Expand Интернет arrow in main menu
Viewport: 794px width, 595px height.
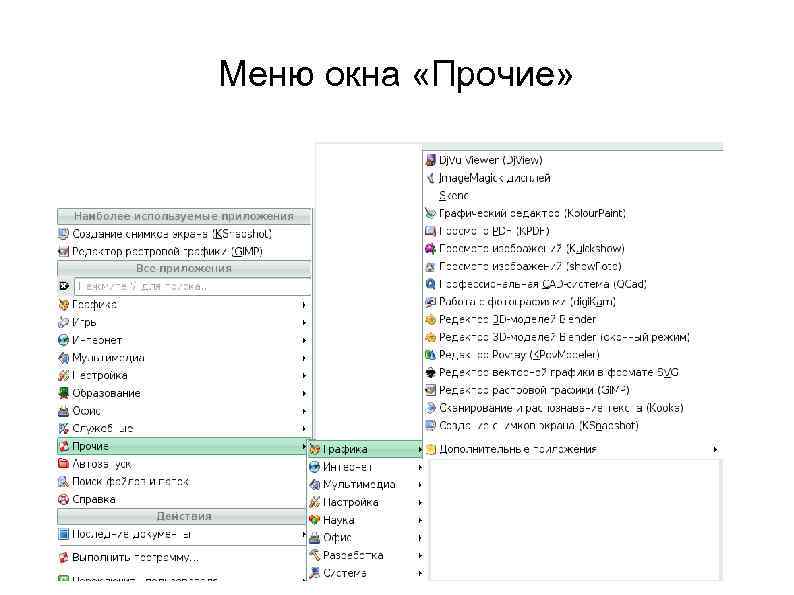pyautogui.click(x=304, y=340)
